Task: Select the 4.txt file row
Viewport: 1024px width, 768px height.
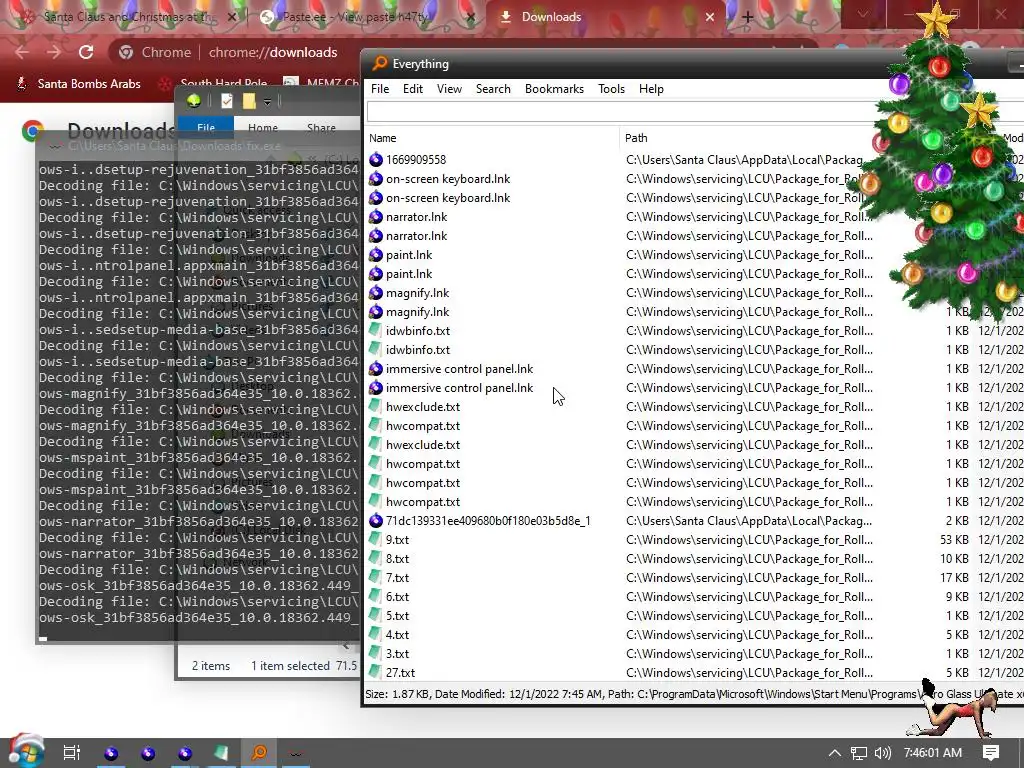Action: click(692, 634)
